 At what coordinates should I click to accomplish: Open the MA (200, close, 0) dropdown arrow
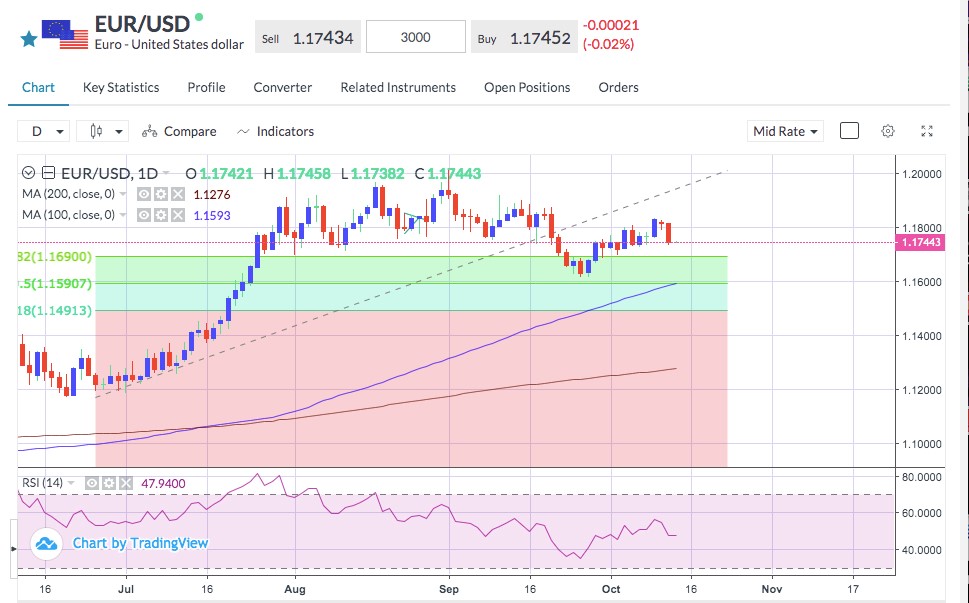123,194
